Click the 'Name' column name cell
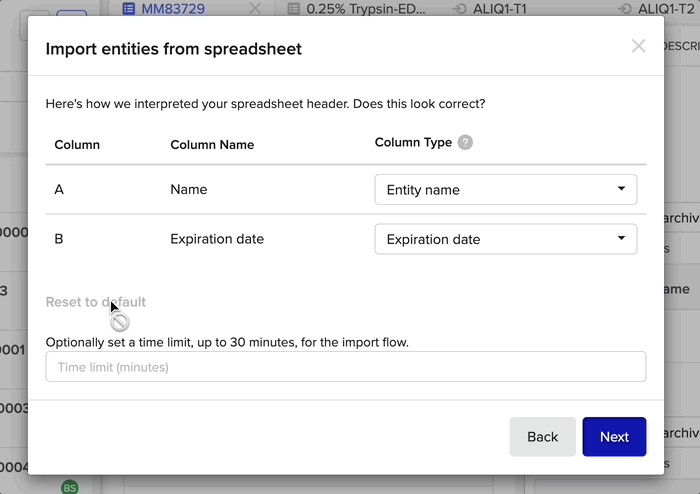This screenshot has width=700, height=494. [188, 189]
